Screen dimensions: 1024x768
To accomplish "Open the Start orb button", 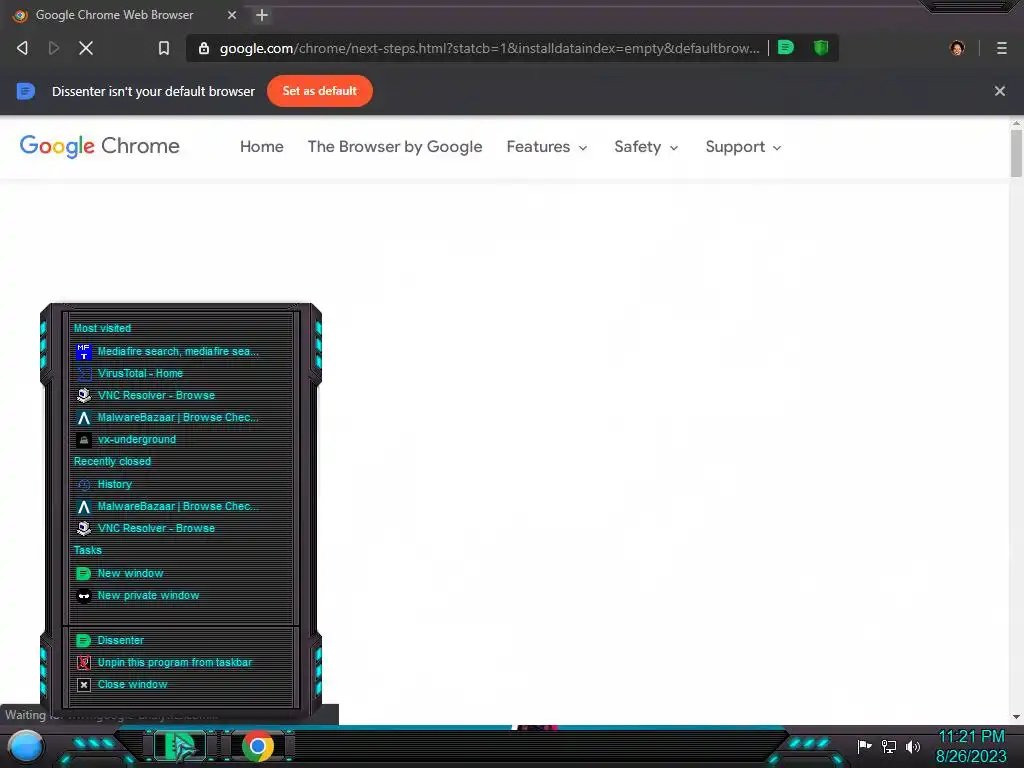I will point(25,746).
